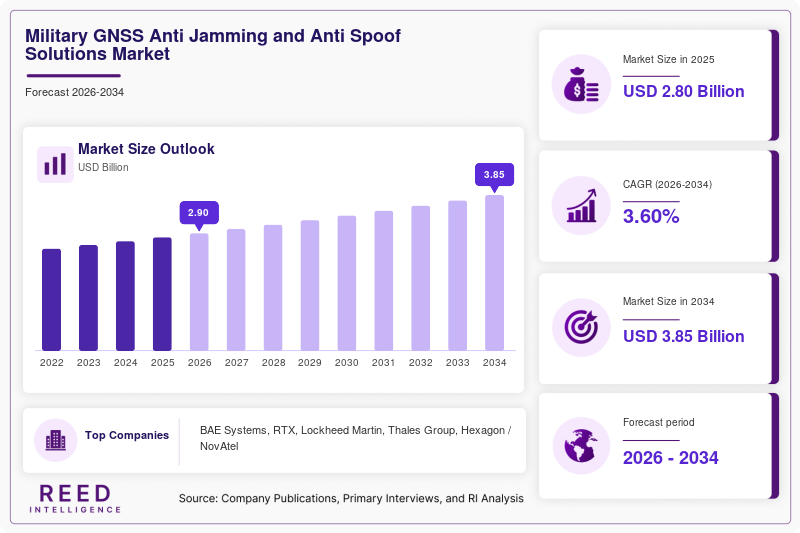800x533 pixels.
Task: Click the USD 2.80 Billion value
Action: [x=684, y=91]
